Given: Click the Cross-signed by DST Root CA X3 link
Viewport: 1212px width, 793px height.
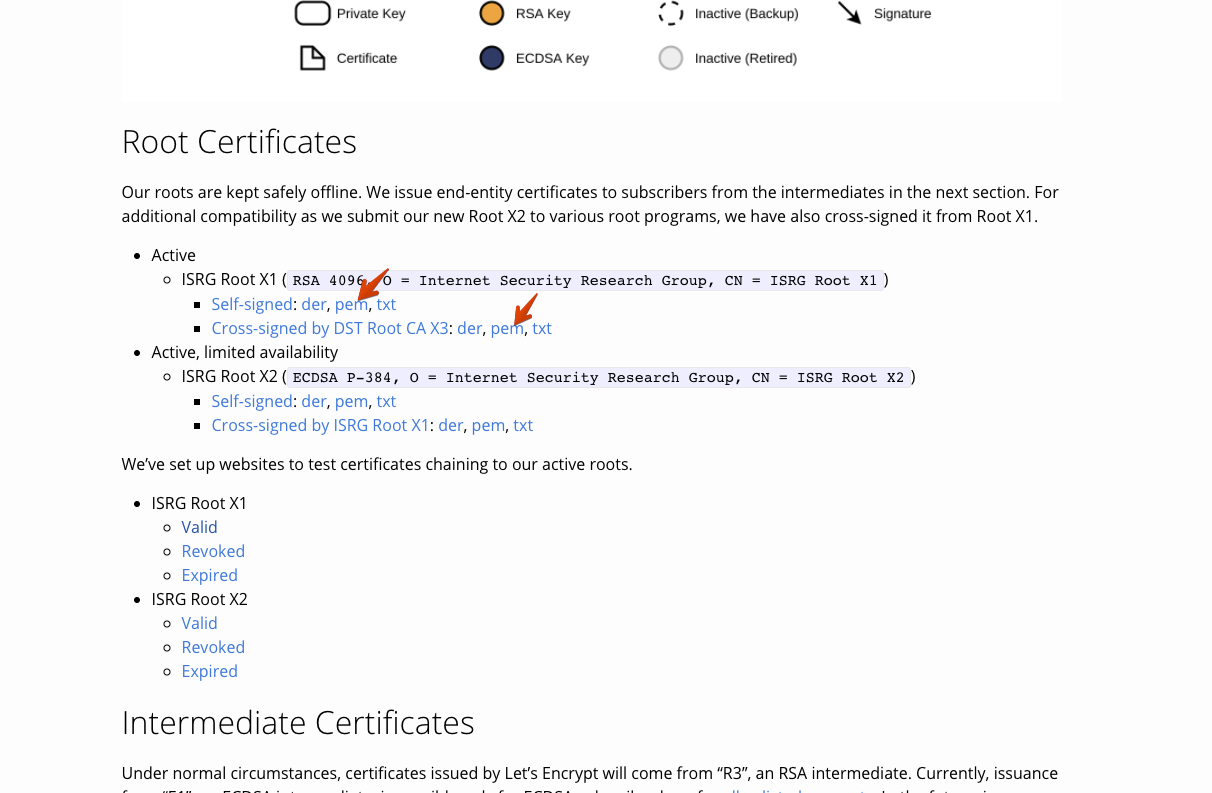Looking at the screenshot, I should pos(330,328).
